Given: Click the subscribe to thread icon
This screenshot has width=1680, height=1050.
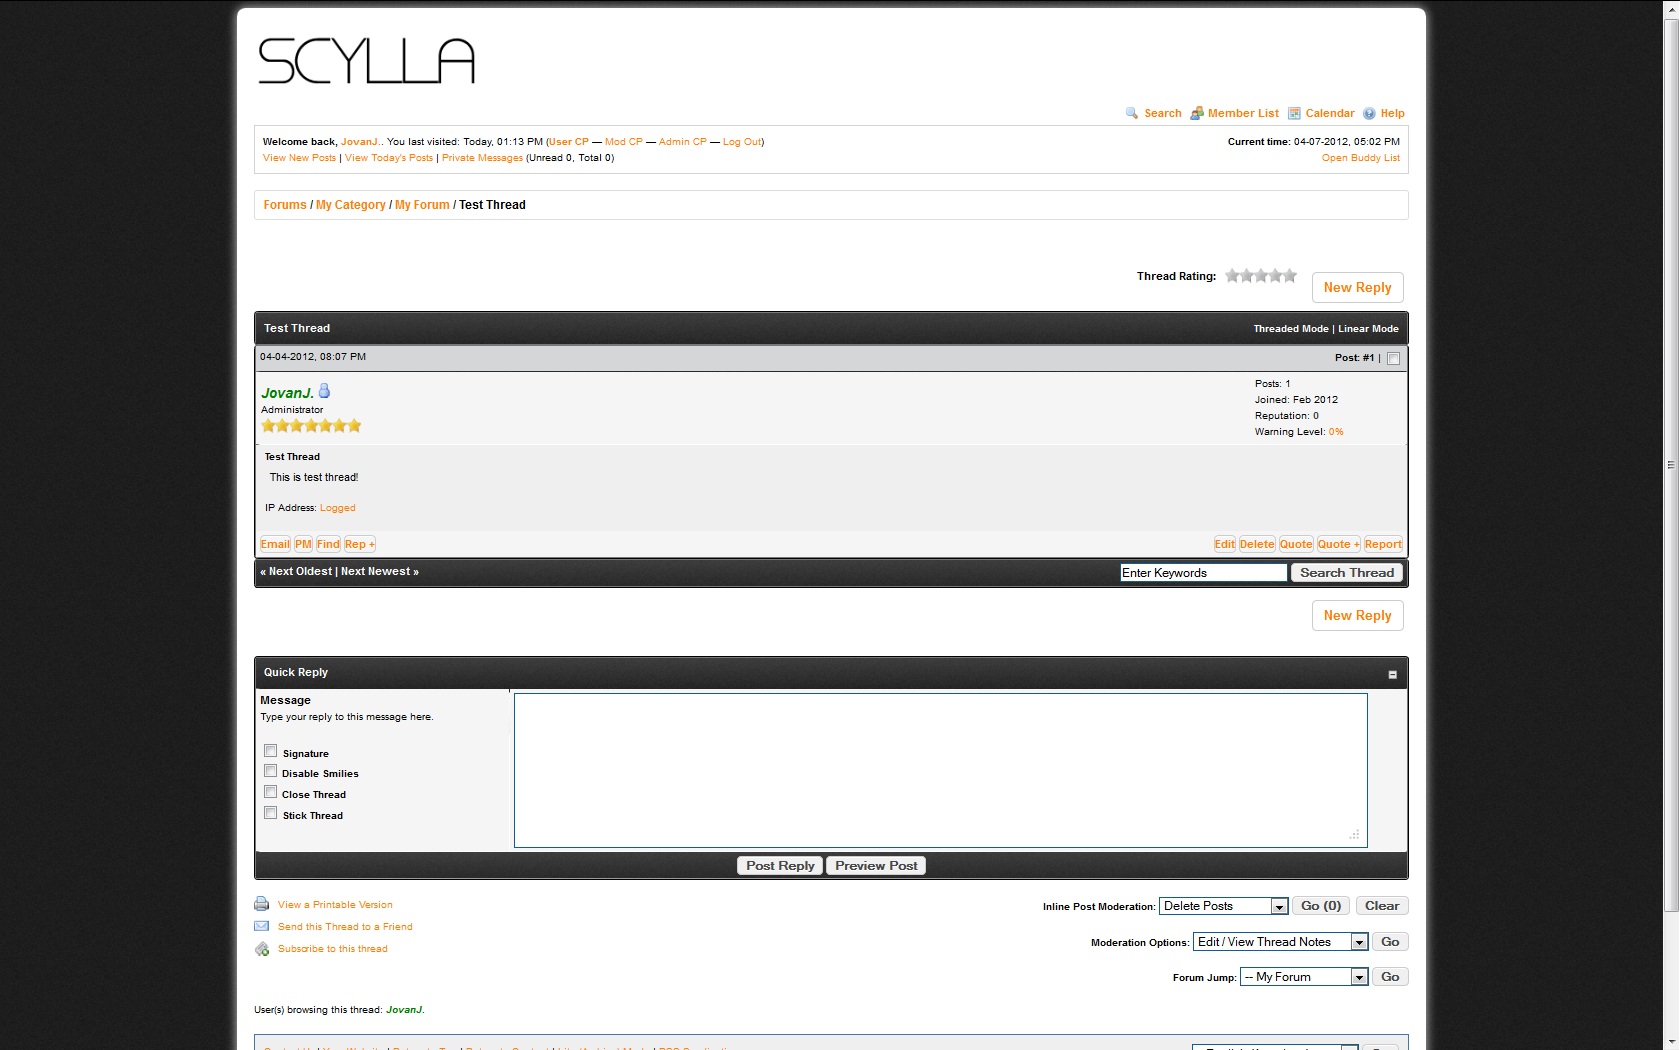Looking at the screenshot, I should coord(262,949).
